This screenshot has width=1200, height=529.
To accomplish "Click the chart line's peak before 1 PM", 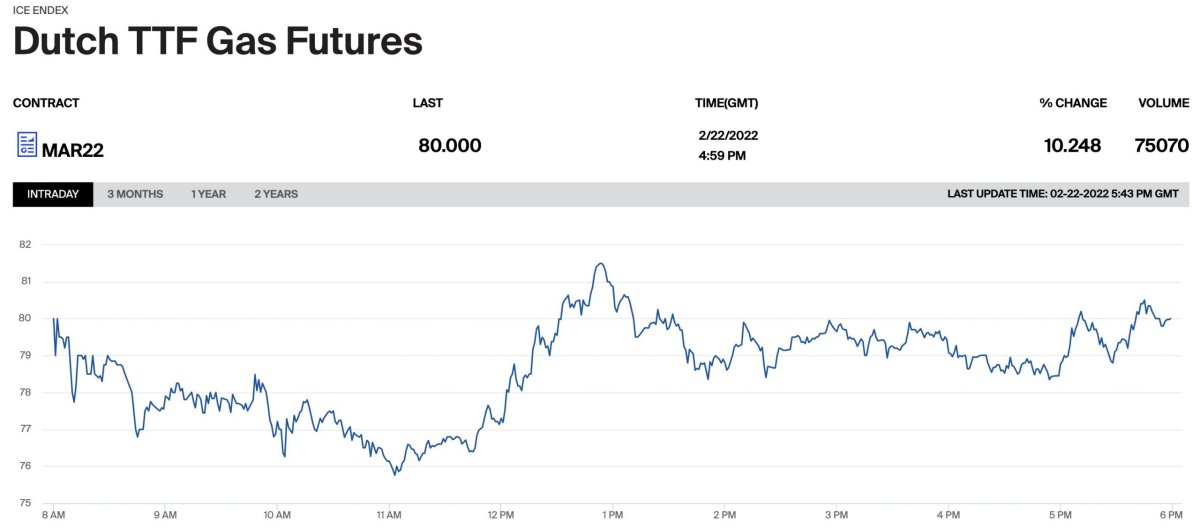I will click(x=599, y=264).
